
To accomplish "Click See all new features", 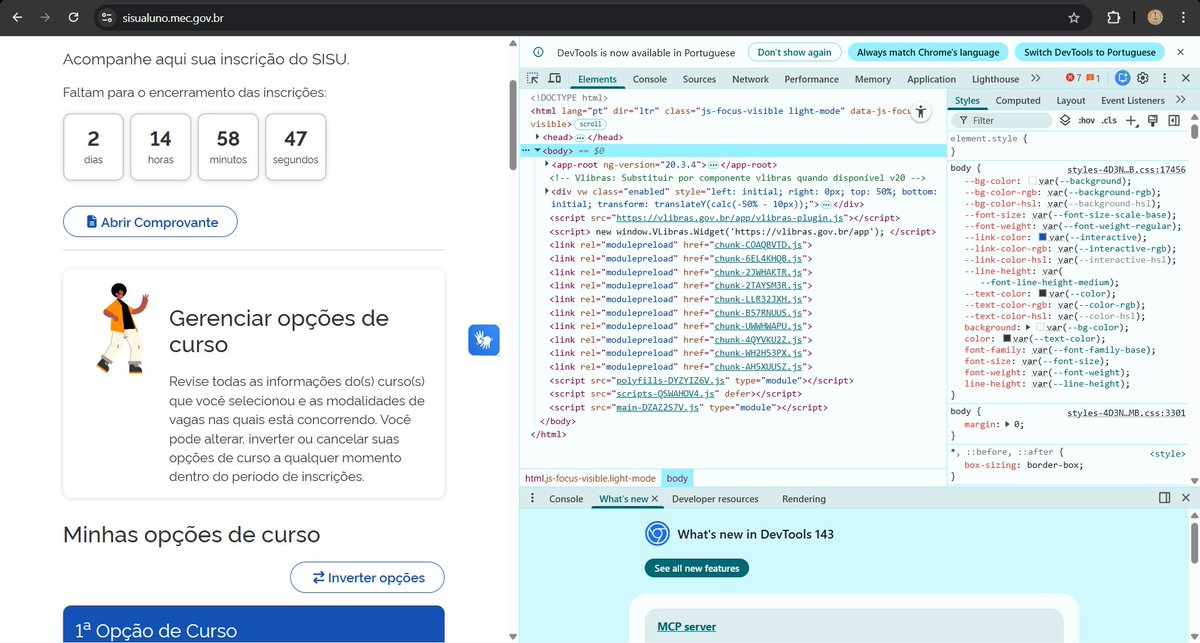I will pos(697,568).
